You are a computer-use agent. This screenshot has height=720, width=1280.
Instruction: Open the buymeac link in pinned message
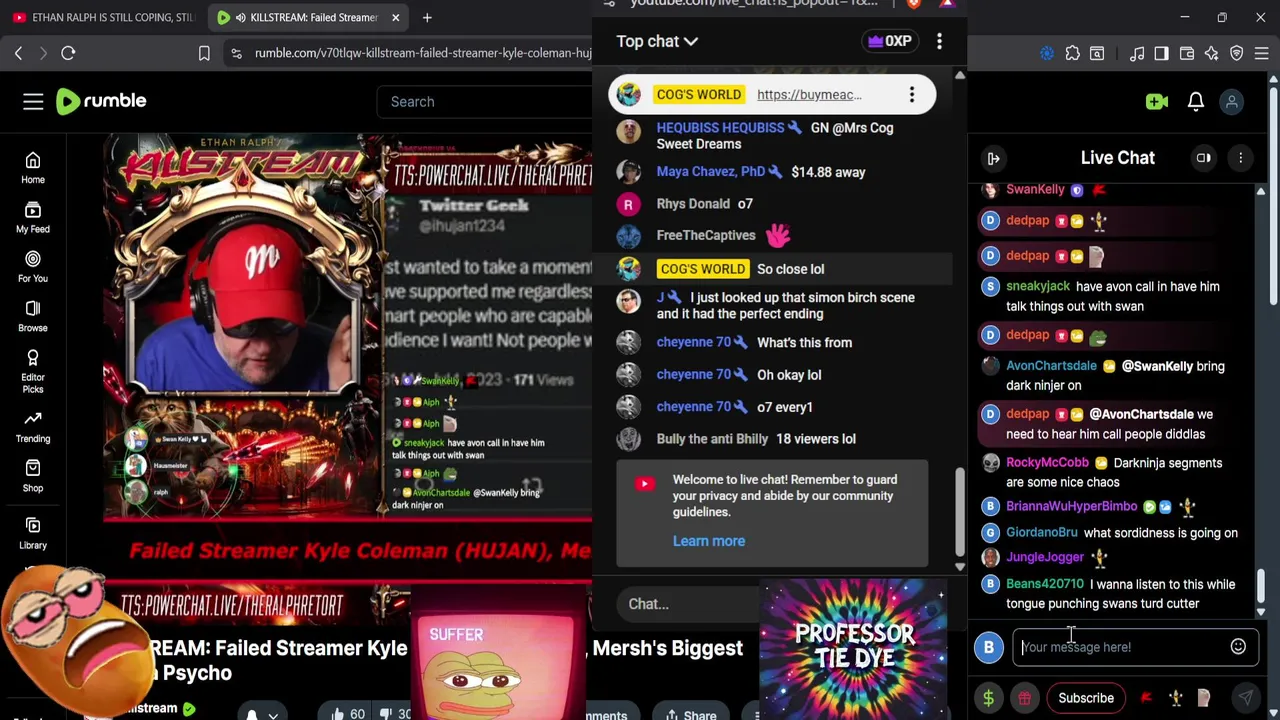(x=809, y=95)
